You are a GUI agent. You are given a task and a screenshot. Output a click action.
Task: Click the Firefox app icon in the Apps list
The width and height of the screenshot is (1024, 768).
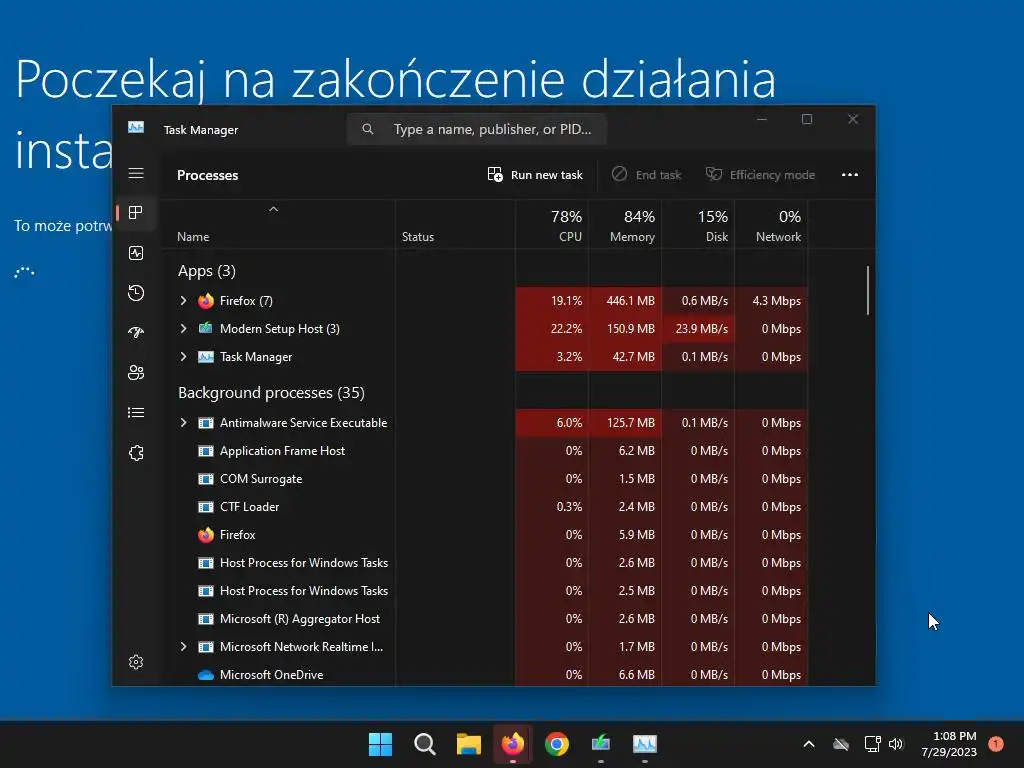coord(206,300)
